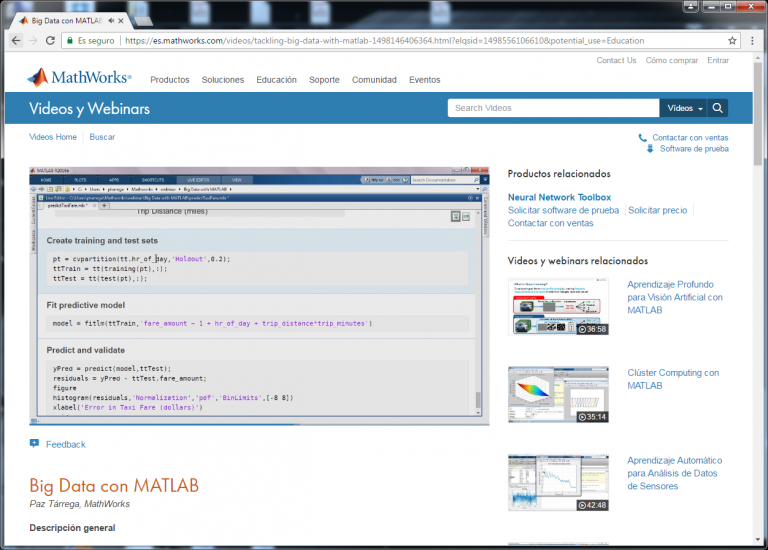This screenshot has height=550, width=768.
Task: Click the download icon for Software de prueba
Action: 650,149
